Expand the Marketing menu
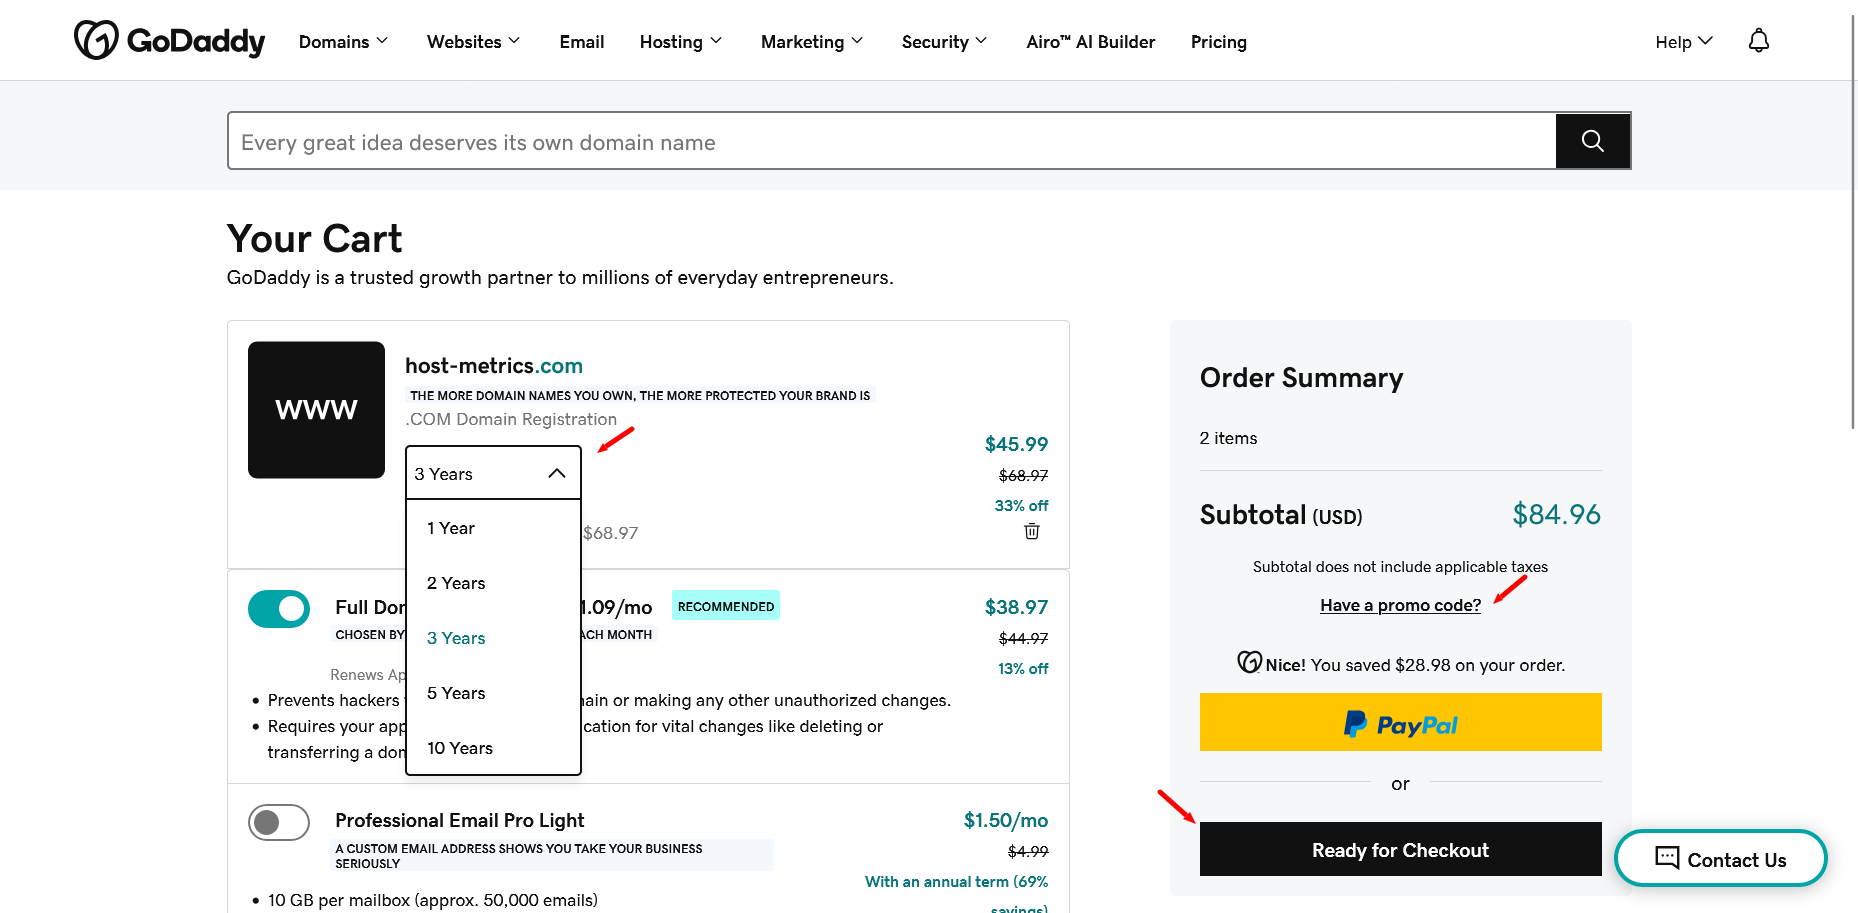The height and width of the screenshot is (913, 1858). point(812,42)
